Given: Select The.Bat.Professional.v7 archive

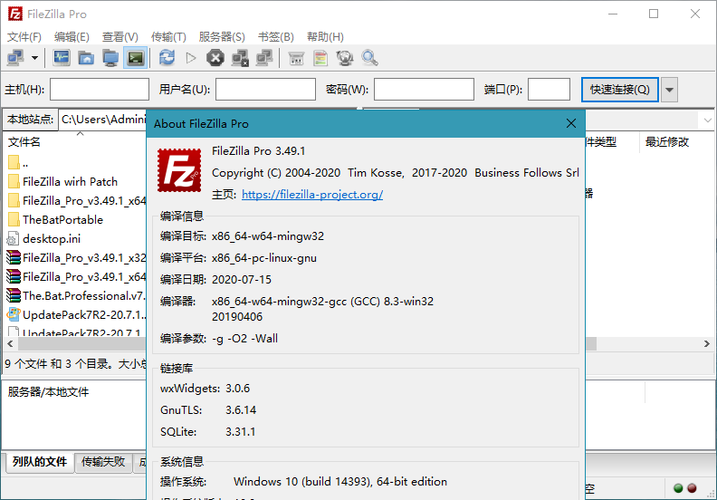Looking at the screenshot, I should pos(76,296).
